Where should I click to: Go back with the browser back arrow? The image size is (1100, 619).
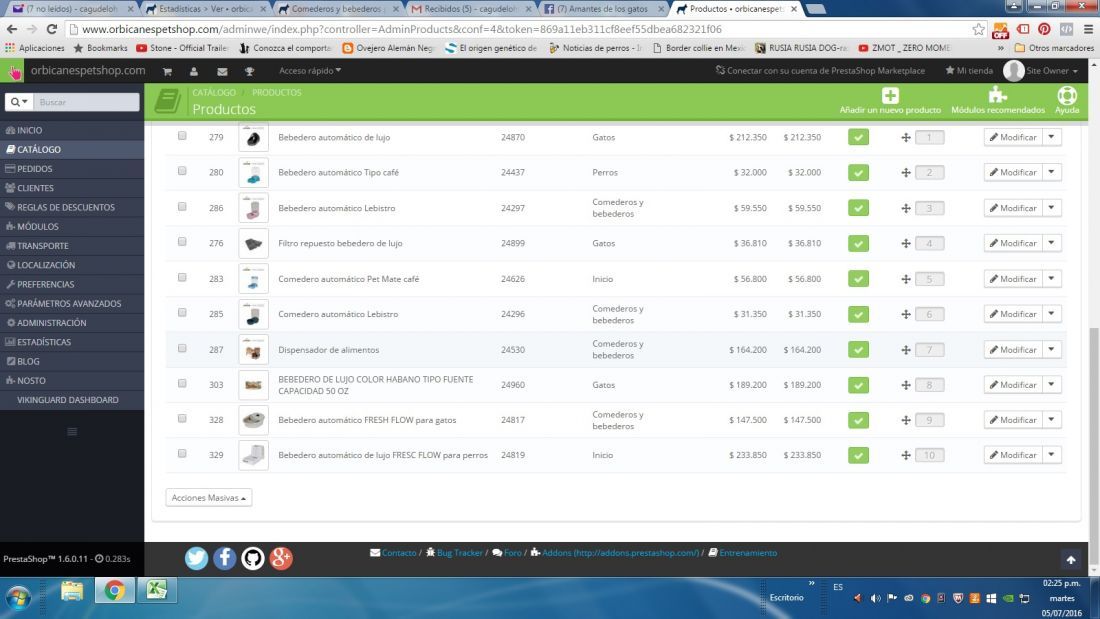(12, 29)
